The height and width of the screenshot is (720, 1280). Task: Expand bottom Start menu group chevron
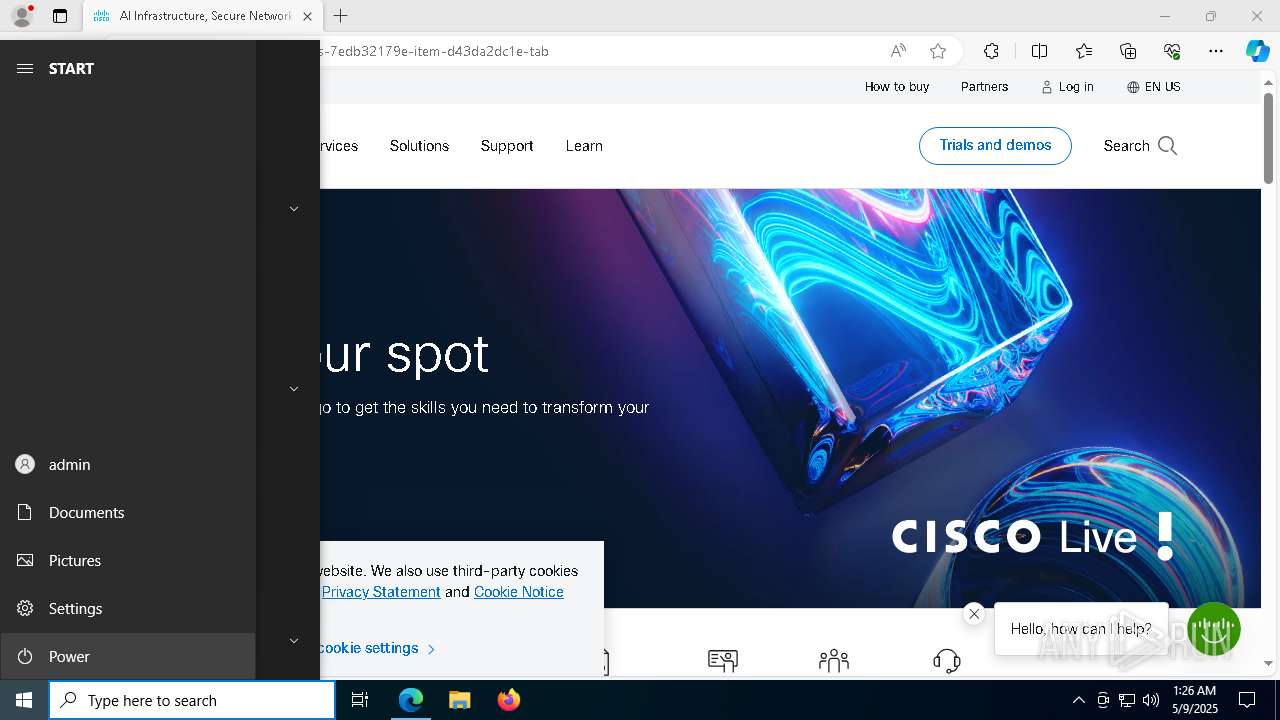click(x=294, y=640)
